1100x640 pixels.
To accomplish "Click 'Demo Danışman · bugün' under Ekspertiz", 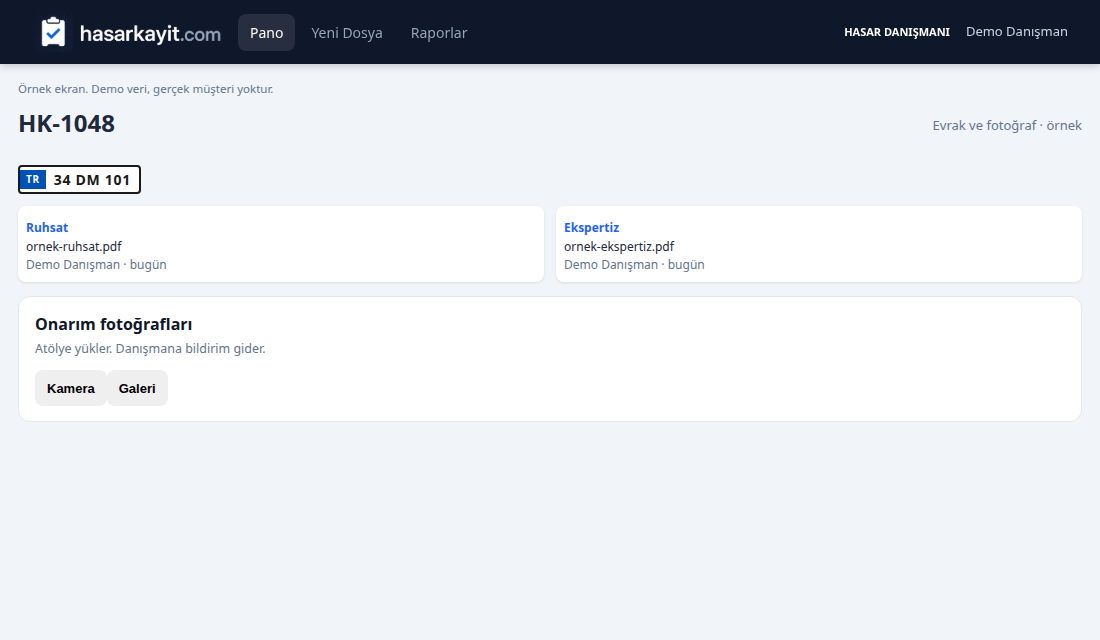I will 634,265.
